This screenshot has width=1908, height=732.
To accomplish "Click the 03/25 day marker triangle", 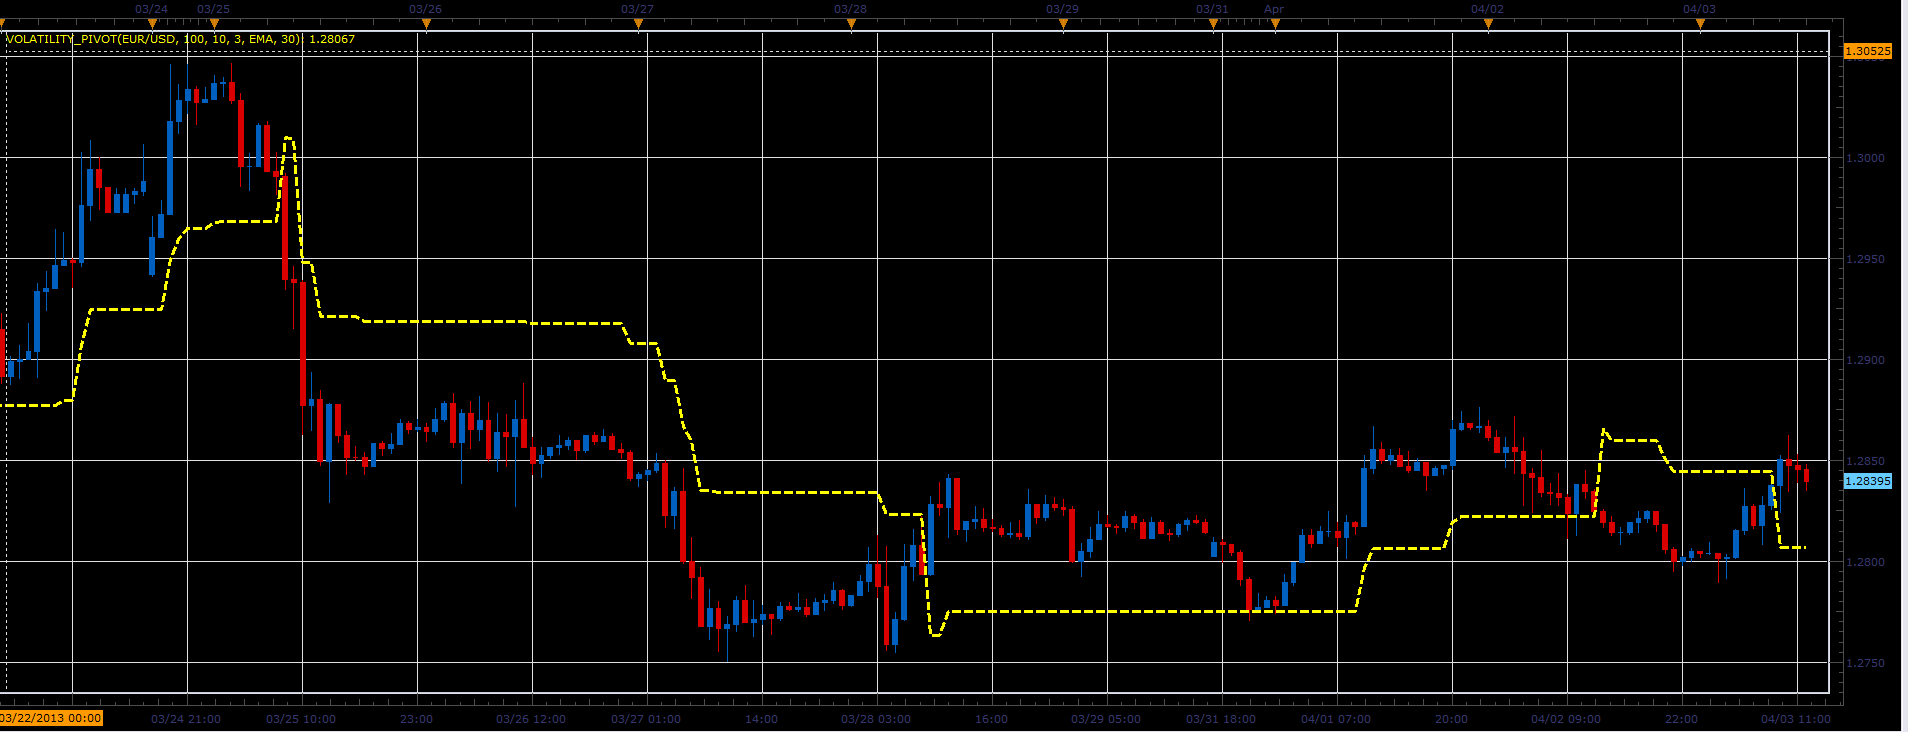I will pyautogui.click(x=214, y=23).
